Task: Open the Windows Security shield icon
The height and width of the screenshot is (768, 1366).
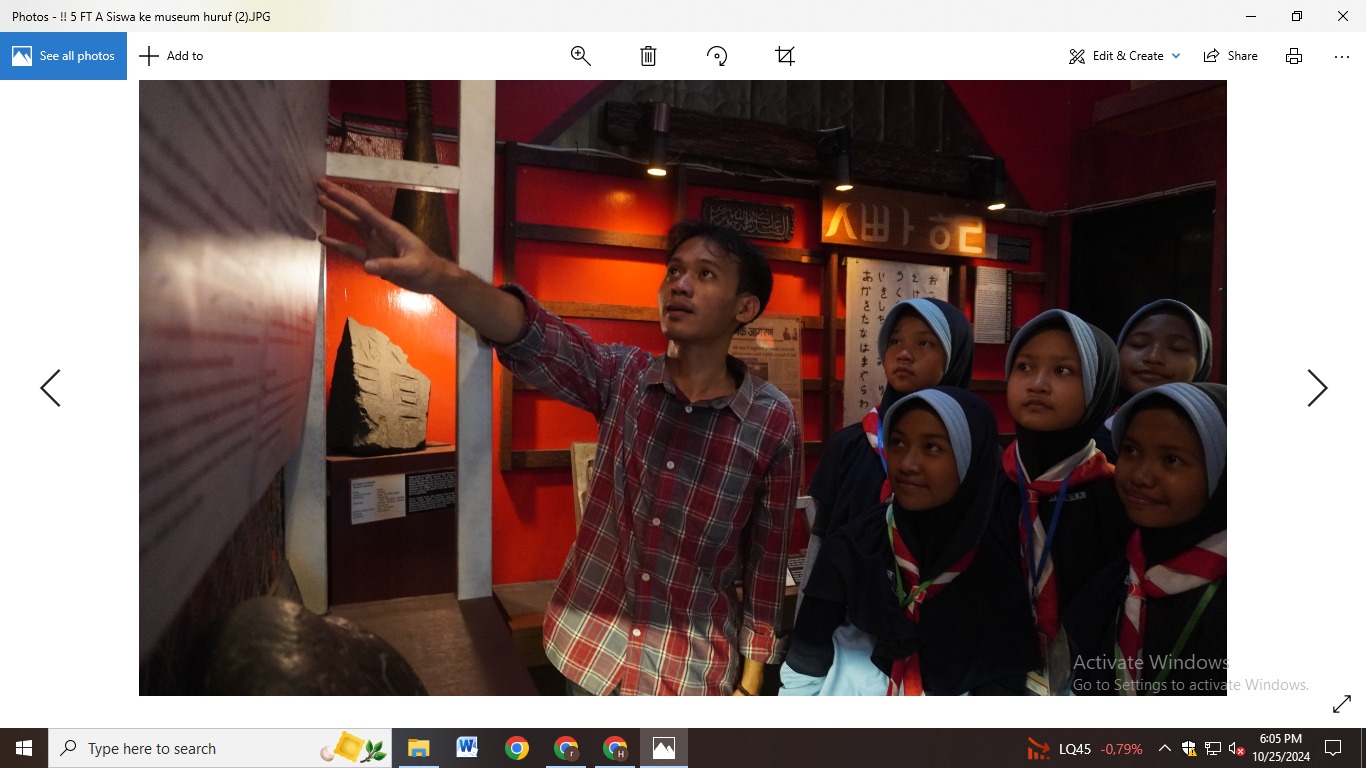Action: (x=1189, y=748)
